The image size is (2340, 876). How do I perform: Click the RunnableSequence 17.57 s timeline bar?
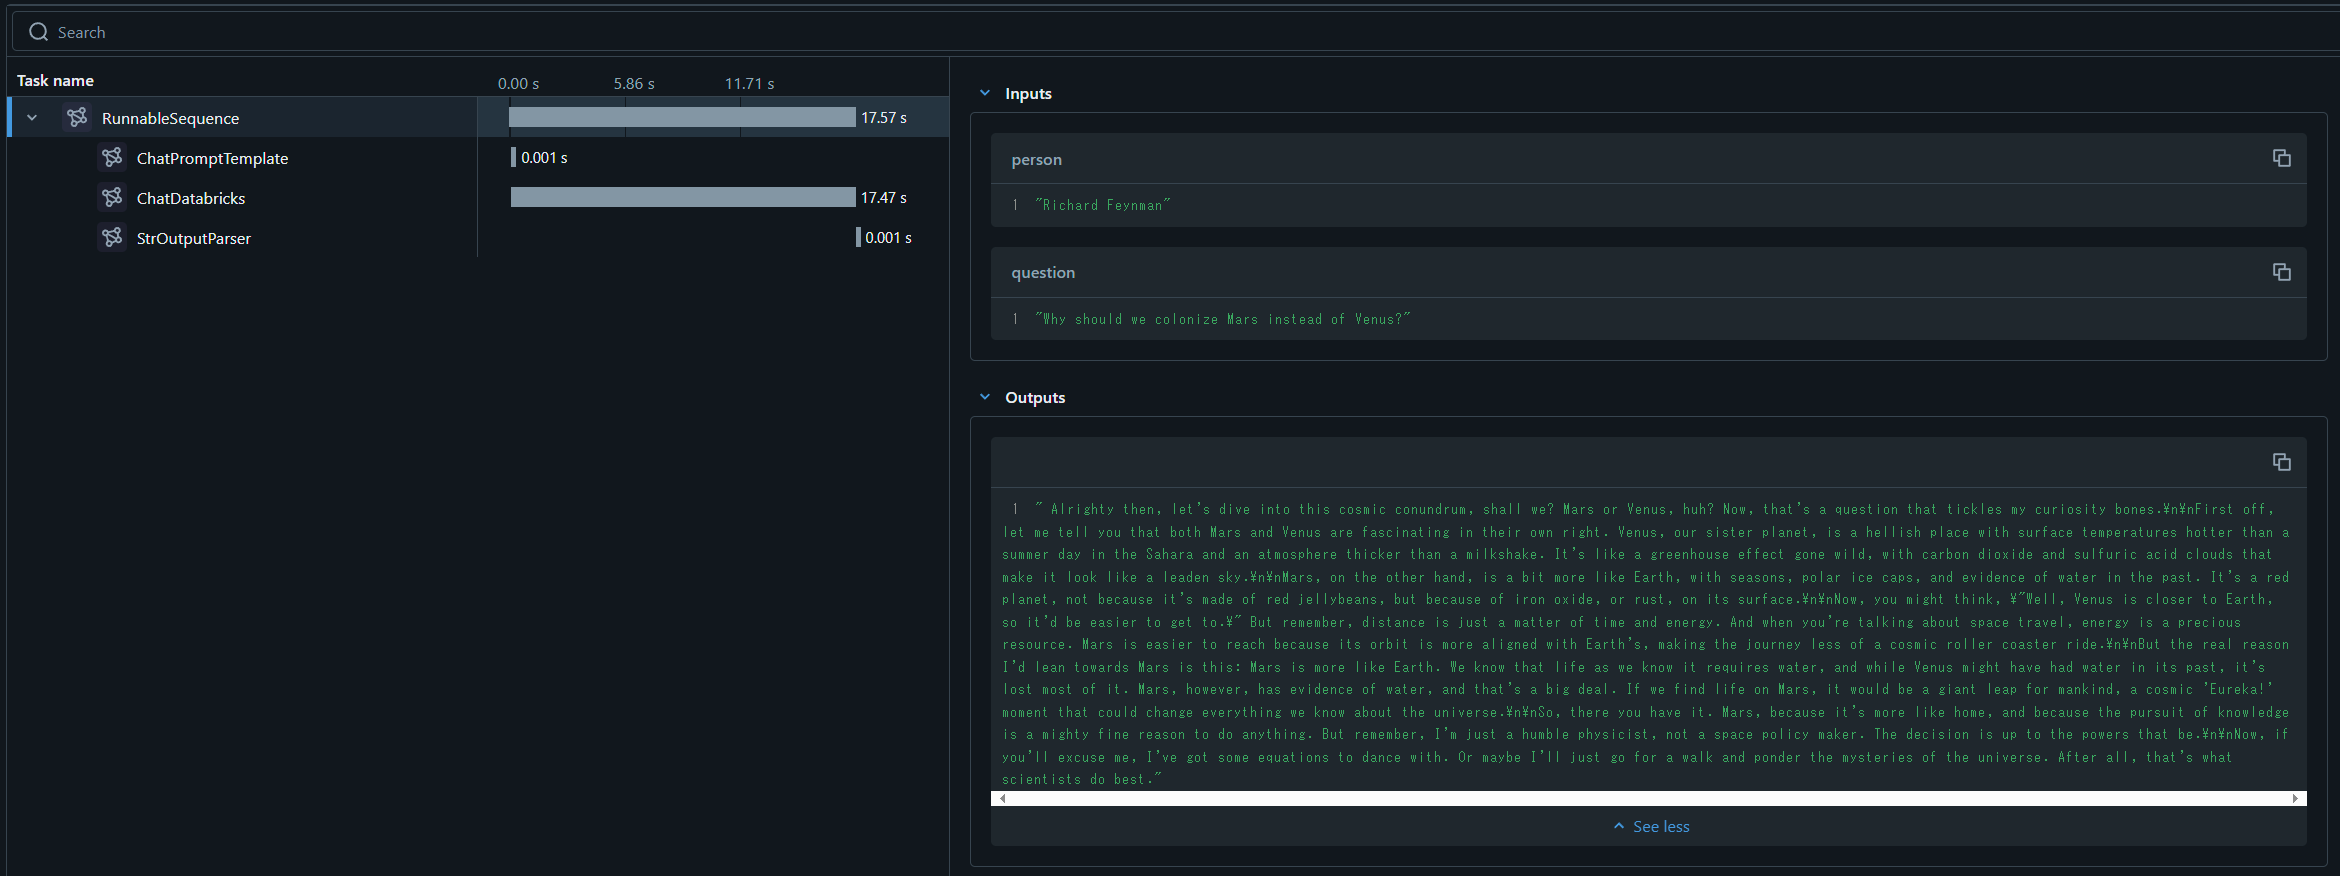click(682, 117)
